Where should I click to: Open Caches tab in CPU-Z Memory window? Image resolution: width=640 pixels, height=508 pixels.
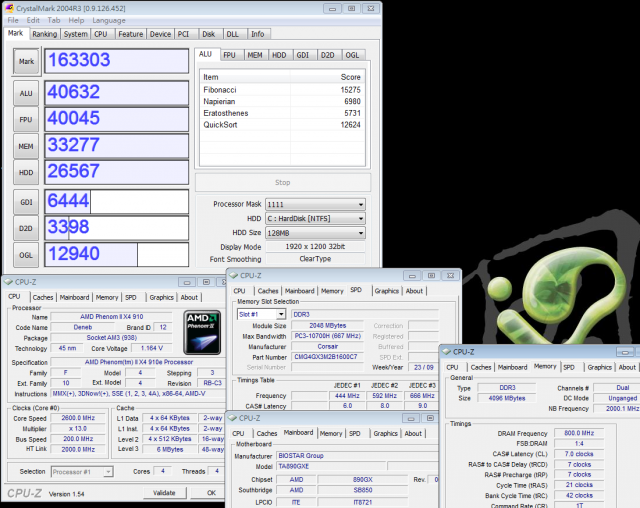[x=481, y=367]
